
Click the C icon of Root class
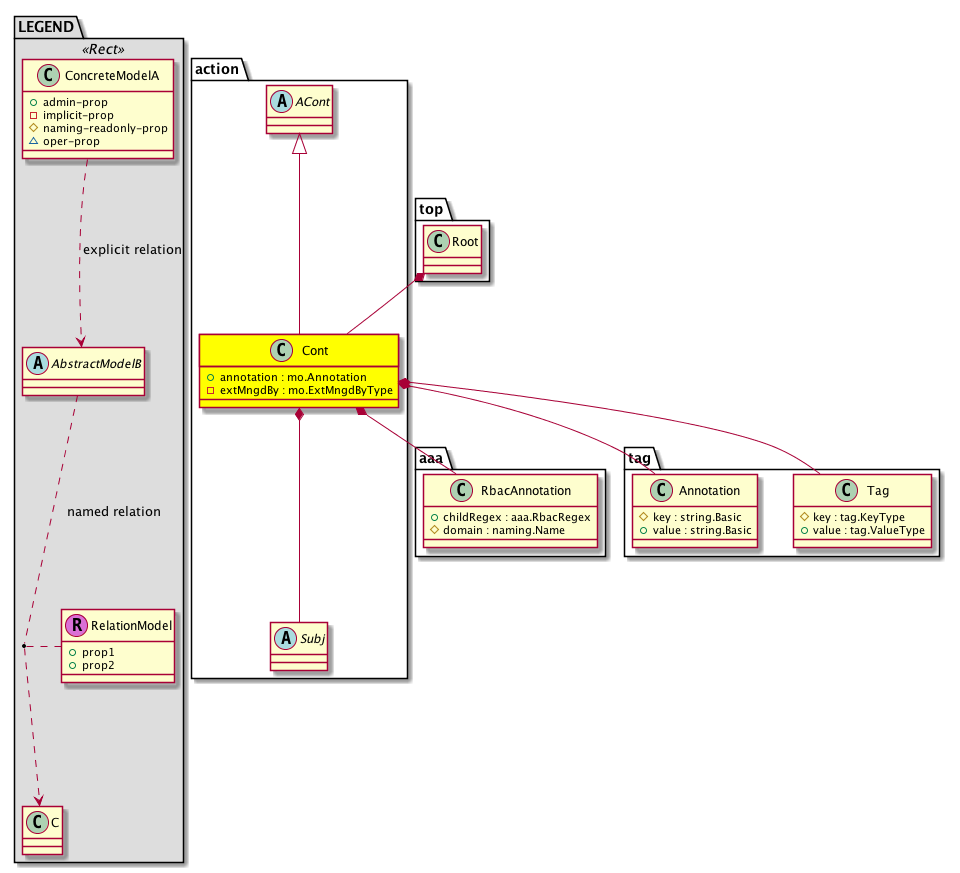tap(439, 240)
